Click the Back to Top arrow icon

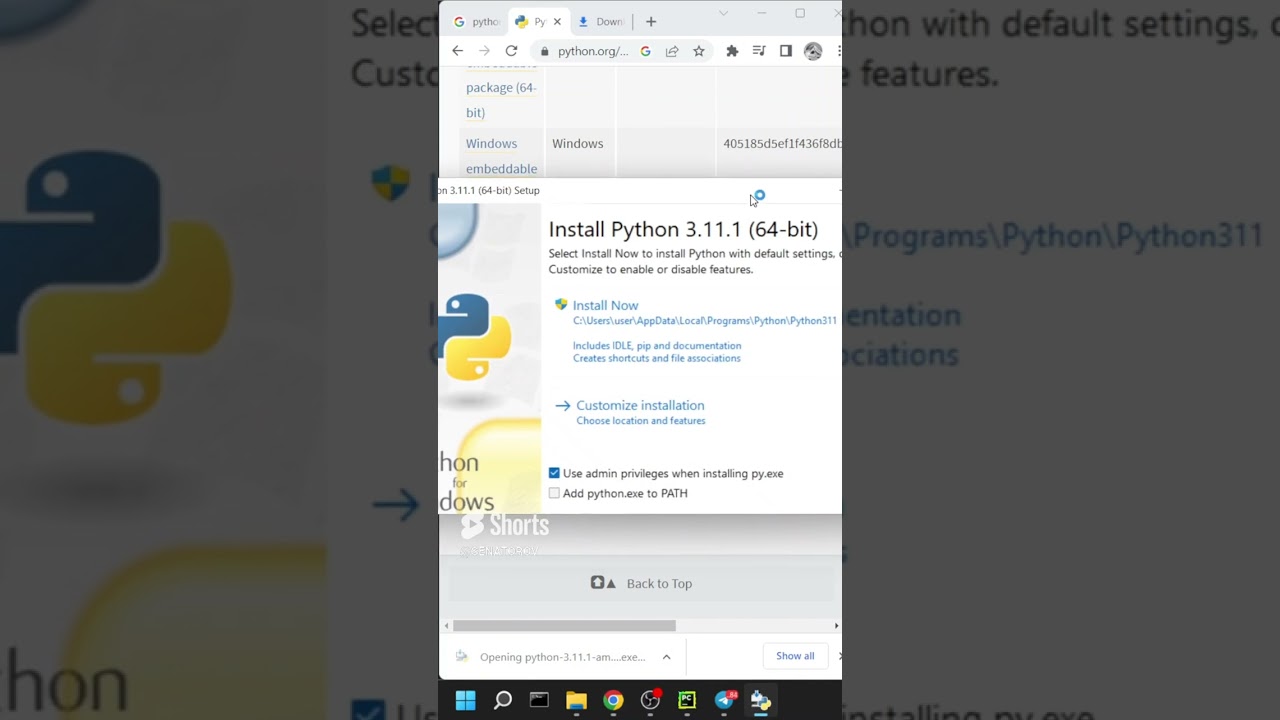603,583
